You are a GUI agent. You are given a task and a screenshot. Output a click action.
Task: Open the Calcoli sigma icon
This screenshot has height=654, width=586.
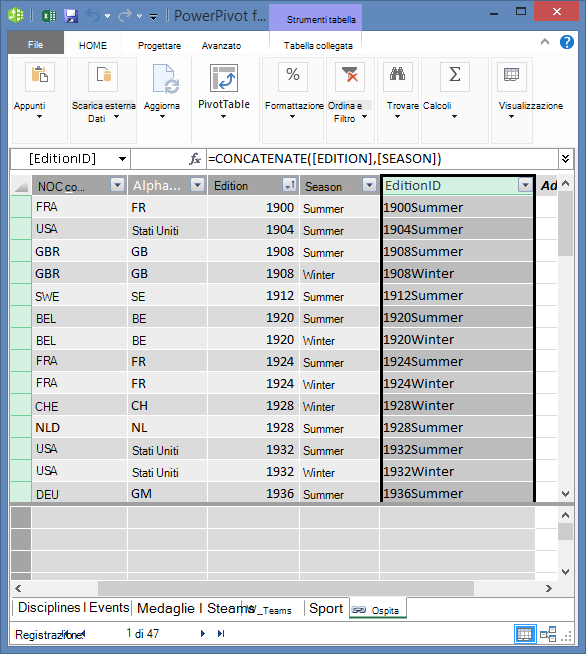[455, 77]
